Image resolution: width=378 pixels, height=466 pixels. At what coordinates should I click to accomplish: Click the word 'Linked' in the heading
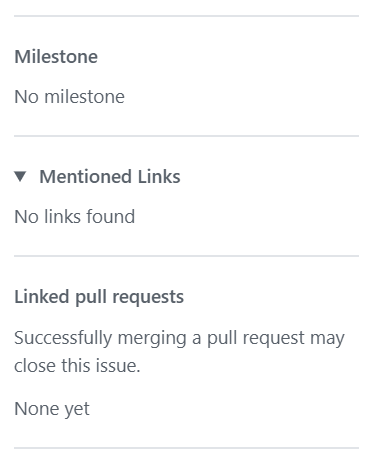[x=42, y=297]
